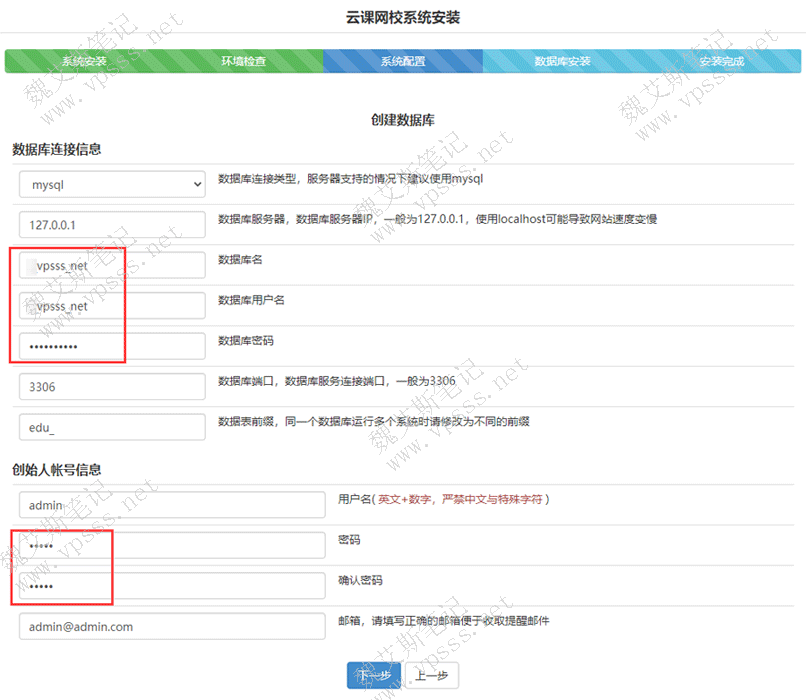Click the 创始人帐号信息 section heading
The image size is (806, 700).
[57, 469]
